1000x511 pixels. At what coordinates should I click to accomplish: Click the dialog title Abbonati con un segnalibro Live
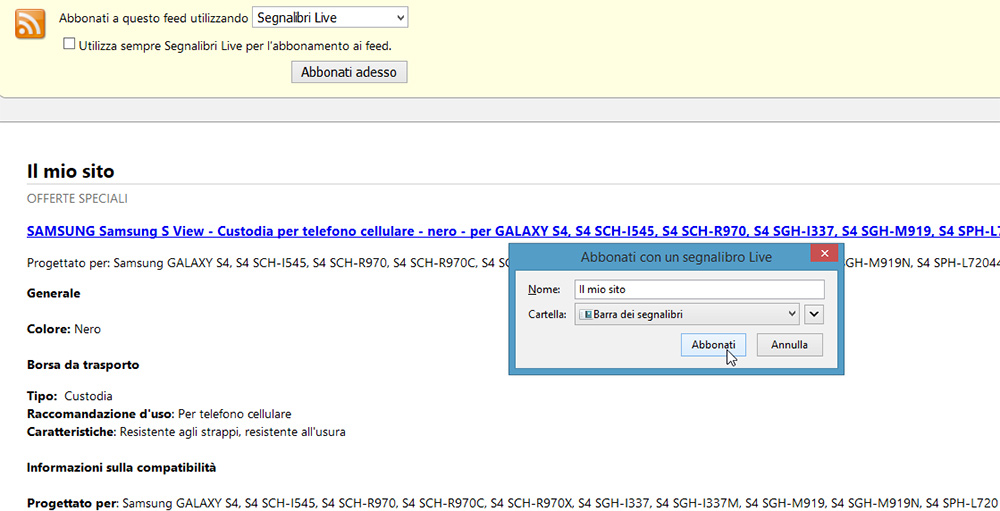[x=676, y=257]
